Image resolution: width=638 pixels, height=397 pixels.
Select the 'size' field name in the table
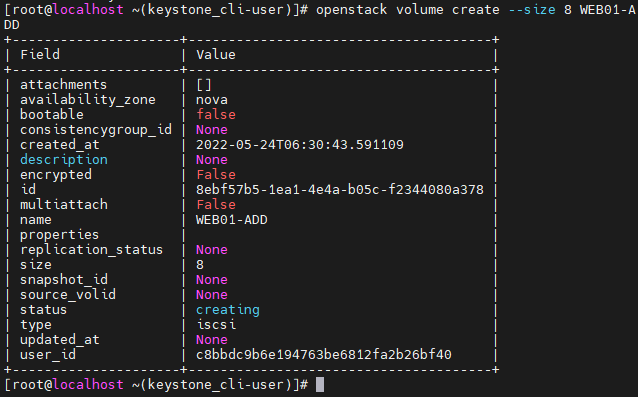tap(36, 265)
